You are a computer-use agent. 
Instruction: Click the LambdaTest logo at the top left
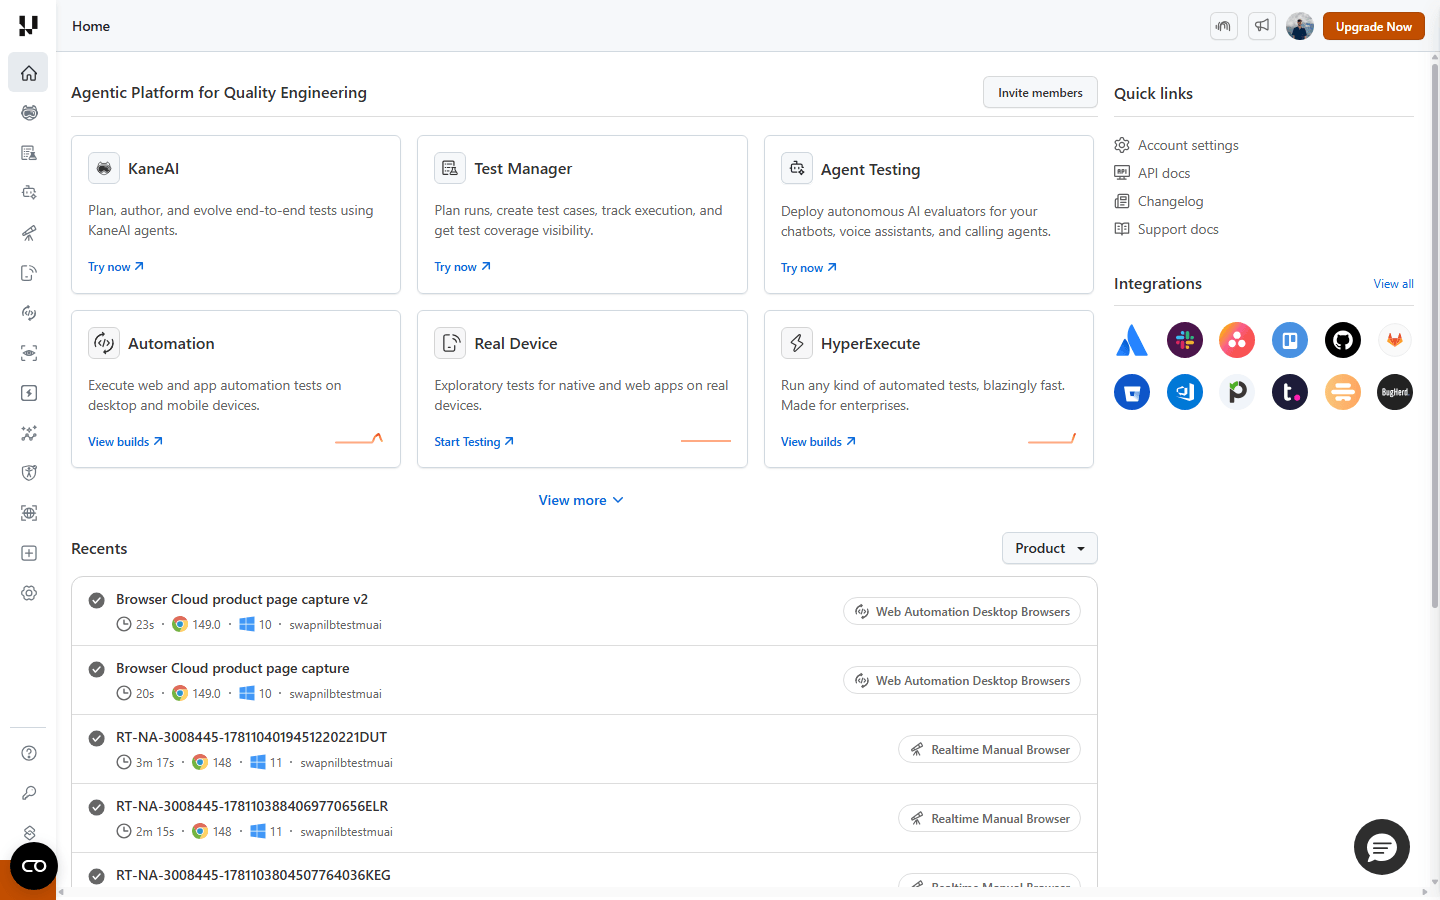(28, 25)
